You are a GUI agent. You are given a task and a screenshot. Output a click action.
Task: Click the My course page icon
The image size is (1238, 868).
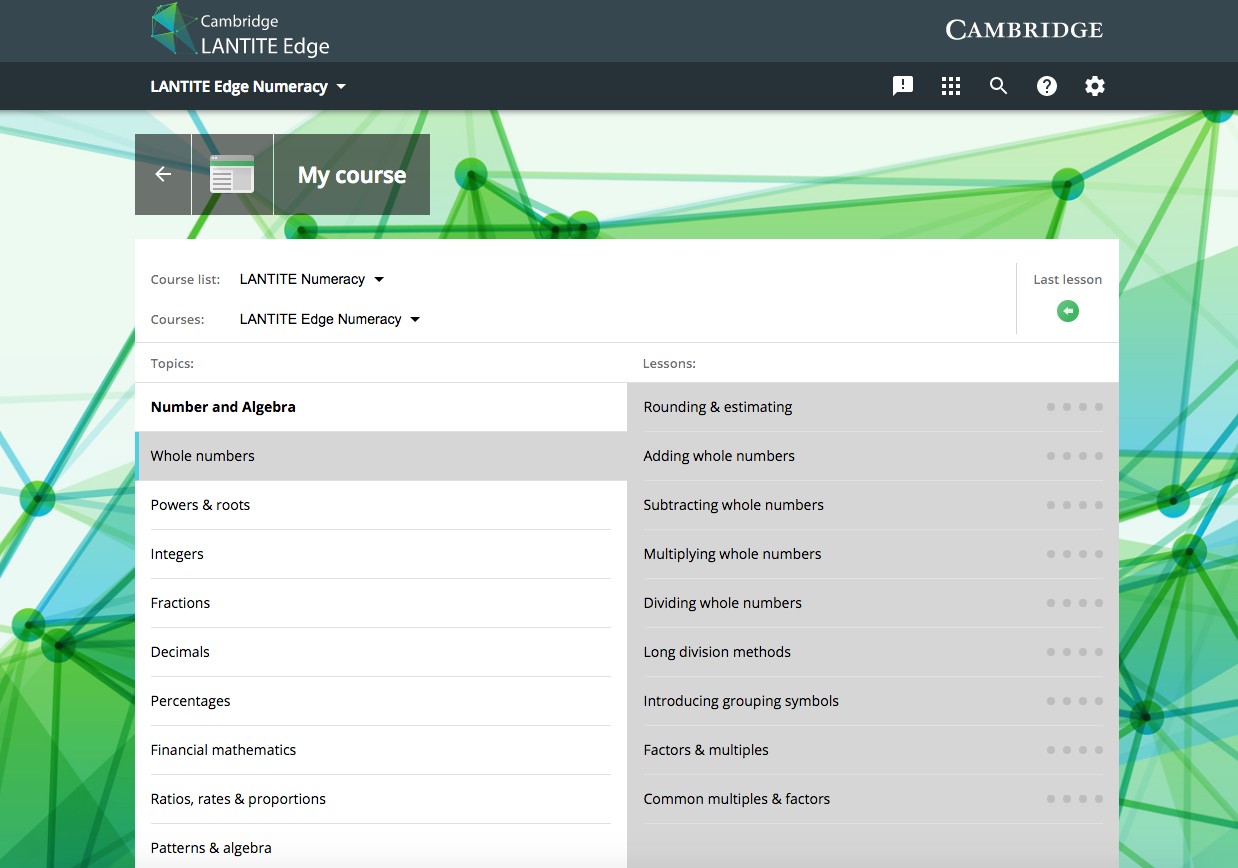click(x=232, y=174)
